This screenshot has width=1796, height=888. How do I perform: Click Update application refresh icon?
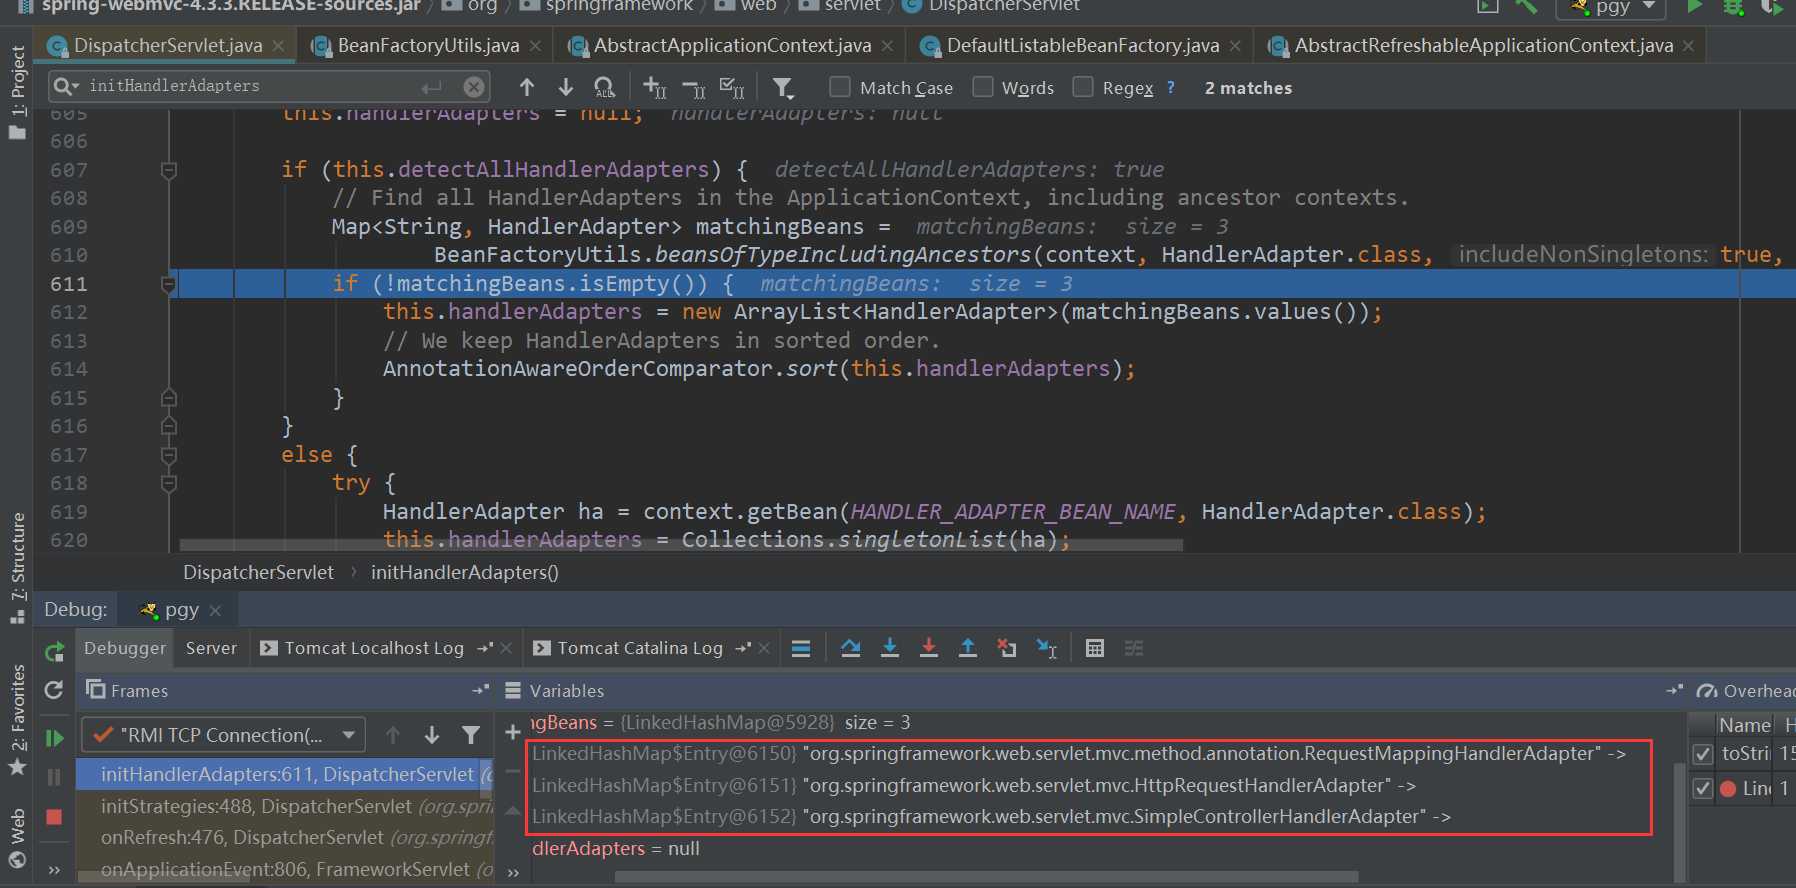click(x=54, y=690)
